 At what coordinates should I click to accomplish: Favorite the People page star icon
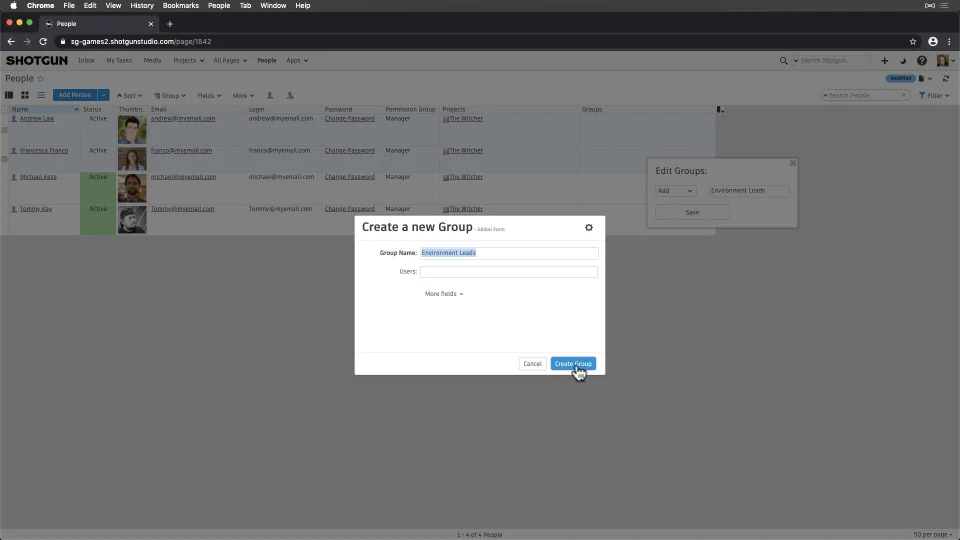tap(40, 78)
